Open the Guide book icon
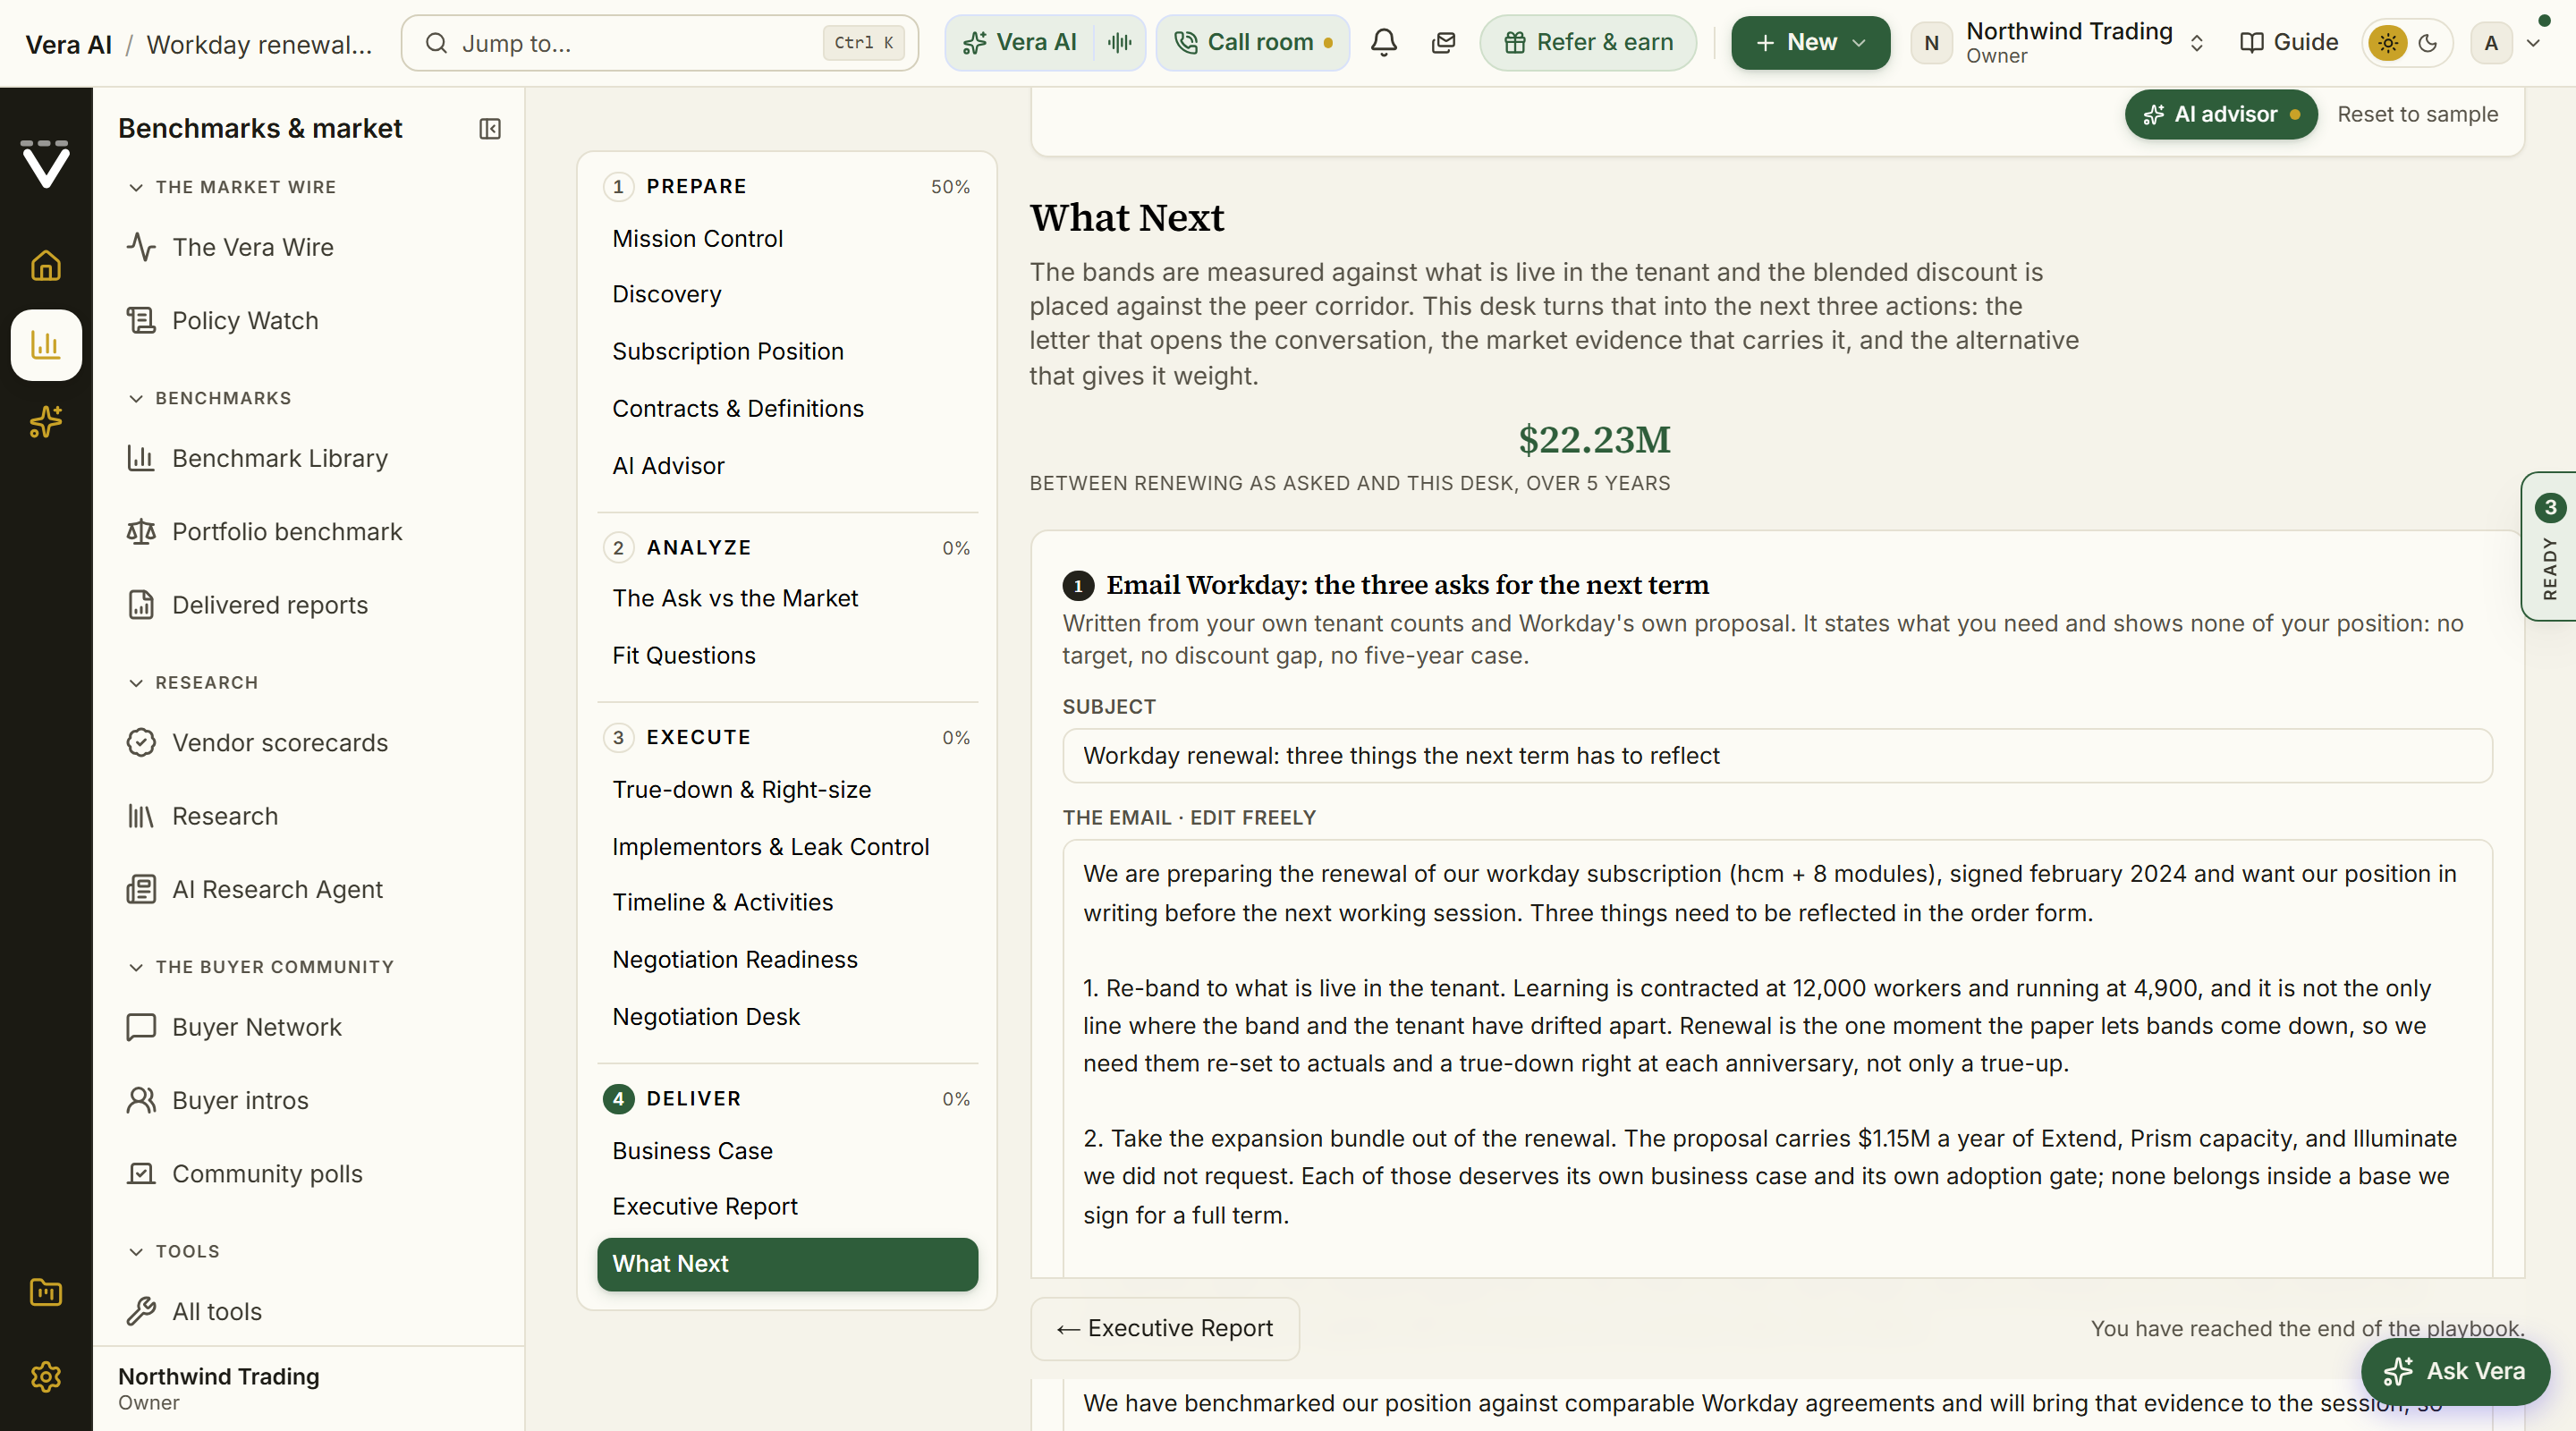 coord(2288,42)
